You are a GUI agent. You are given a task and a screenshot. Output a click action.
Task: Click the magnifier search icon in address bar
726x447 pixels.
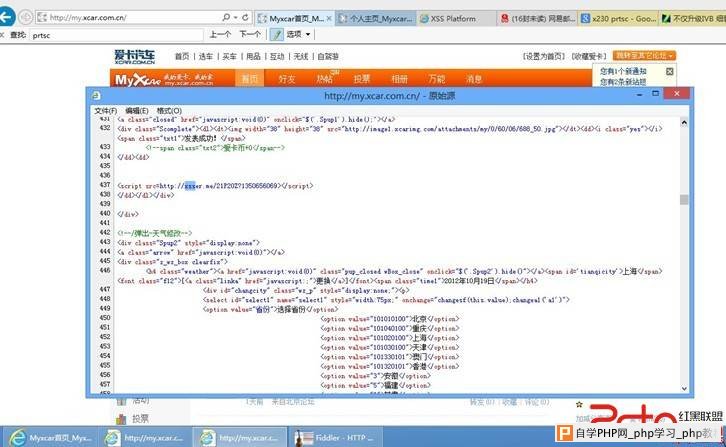[226, 17]
